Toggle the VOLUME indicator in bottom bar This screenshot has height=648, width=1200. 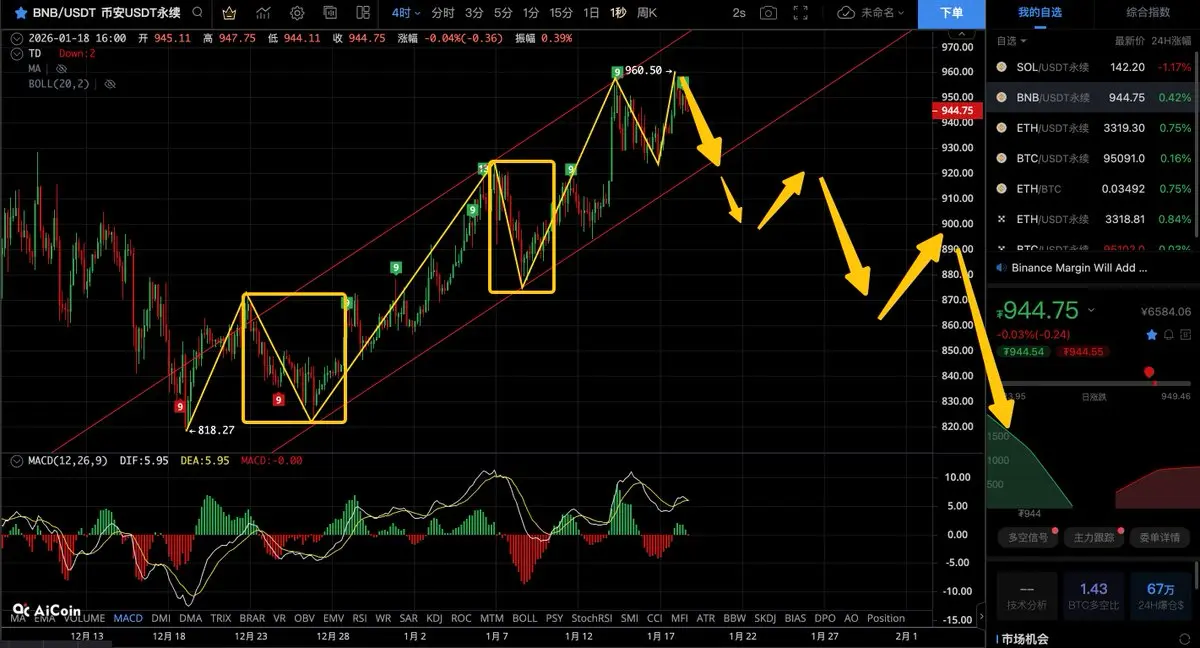click(x=85, y=618)
